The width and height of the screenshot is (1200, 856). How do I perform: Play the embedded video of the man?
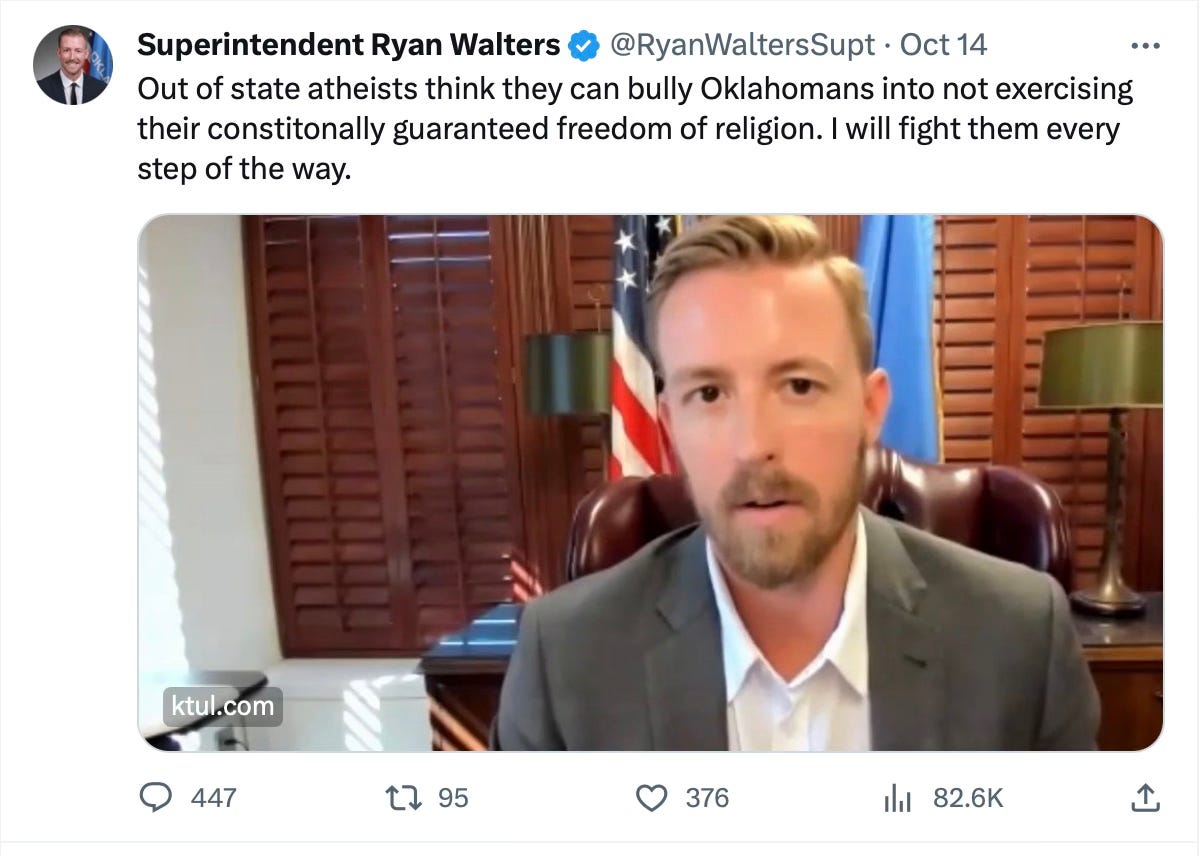click(x=650, y=483)
